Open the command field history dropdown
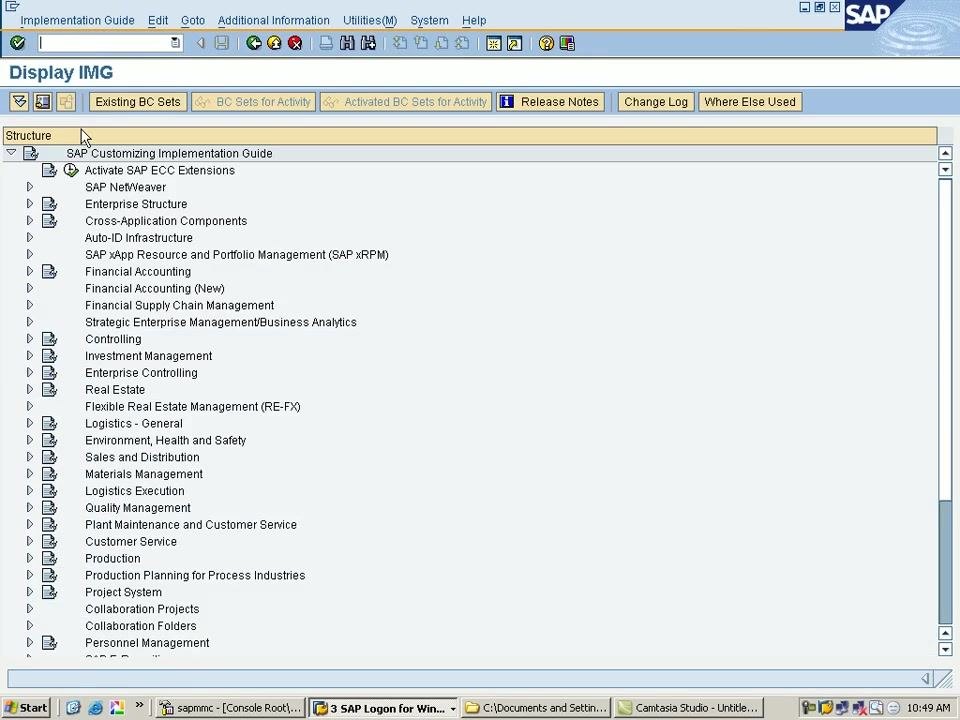This screenshot has width=960, height=720. tap(175, 43)
